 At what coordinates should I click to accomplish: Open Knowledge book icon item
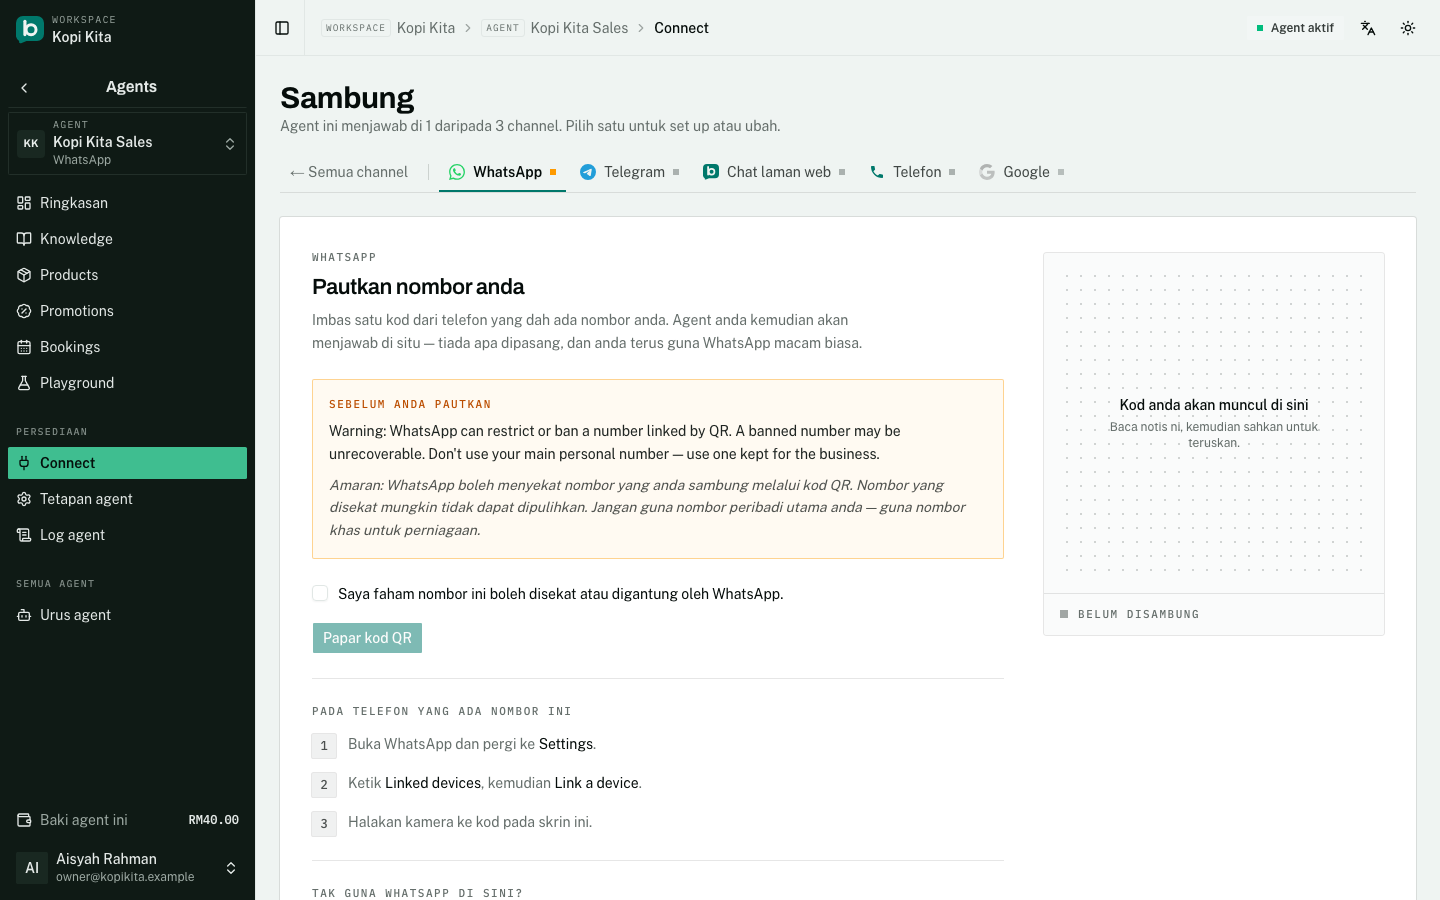(127, 239)
